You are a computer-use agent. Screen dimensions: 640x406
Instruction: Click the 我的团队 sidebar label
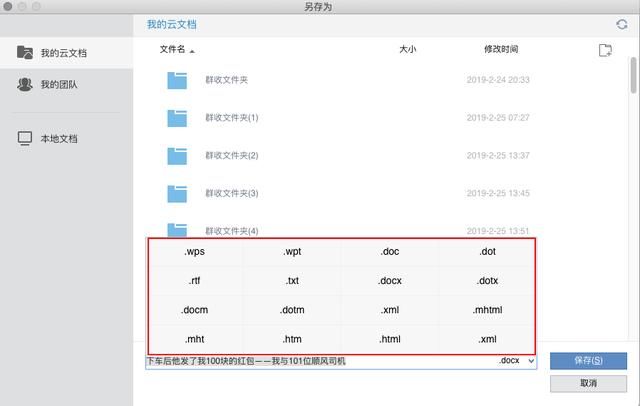pos(59,84)
